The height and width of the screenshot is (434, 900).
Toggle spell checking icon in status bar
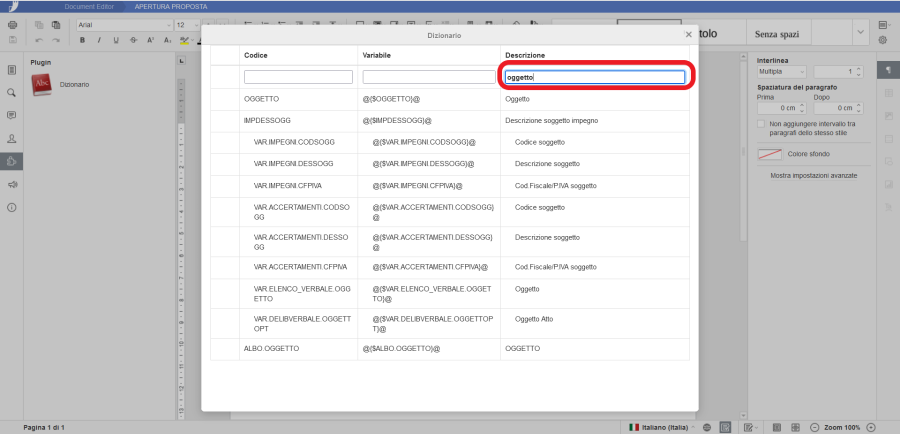pyautogui.click(x=725, y=427)
